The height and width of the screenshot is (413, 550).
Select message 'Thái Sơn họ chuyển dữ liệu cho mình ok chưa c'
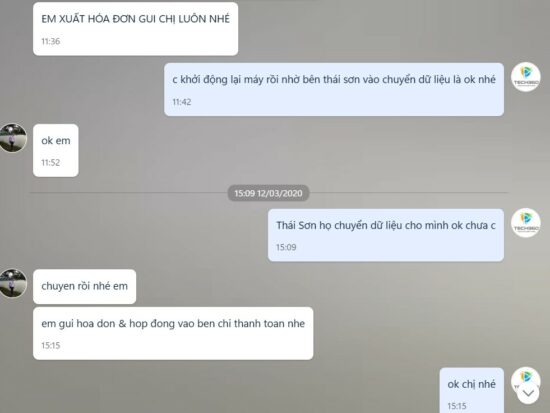click(x=386, y=235)
